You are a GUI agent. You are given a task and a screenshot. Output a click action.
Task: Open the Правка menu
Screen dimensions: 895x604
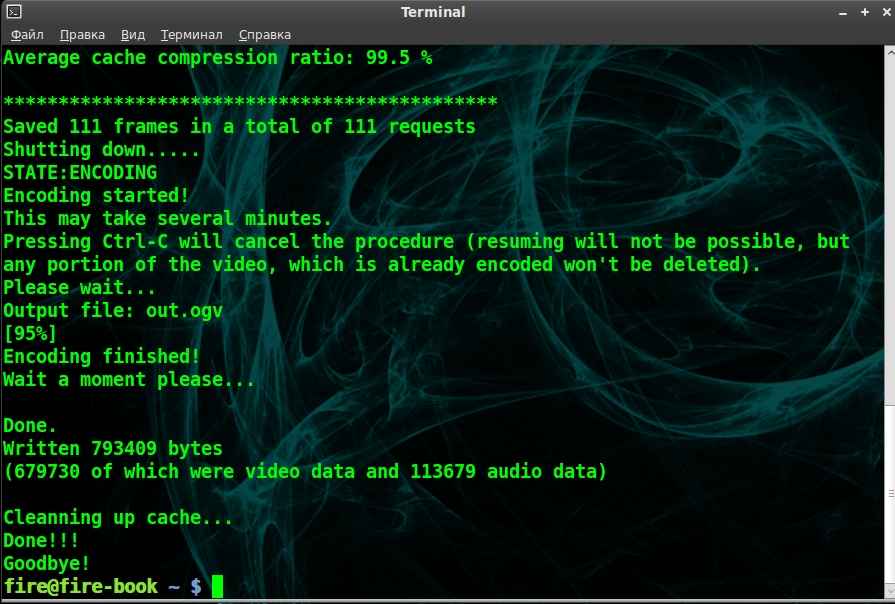click(82, 35)
